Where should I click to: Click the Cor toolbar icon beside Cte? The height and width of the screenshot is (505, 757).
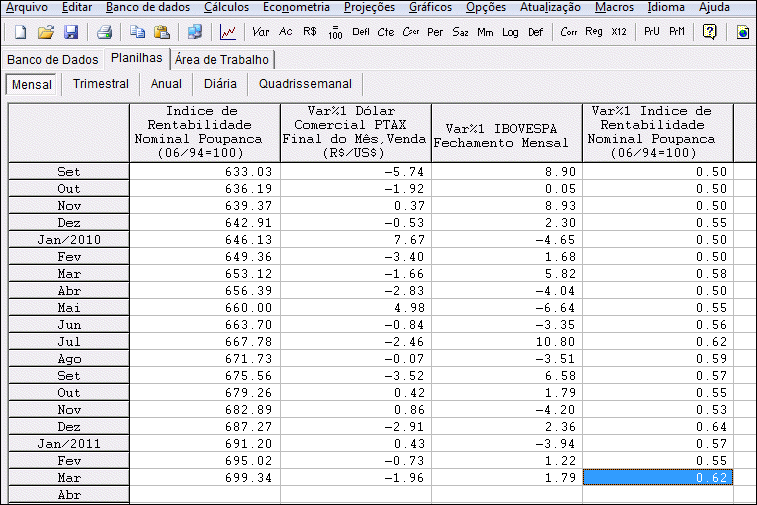click(410, 32)
